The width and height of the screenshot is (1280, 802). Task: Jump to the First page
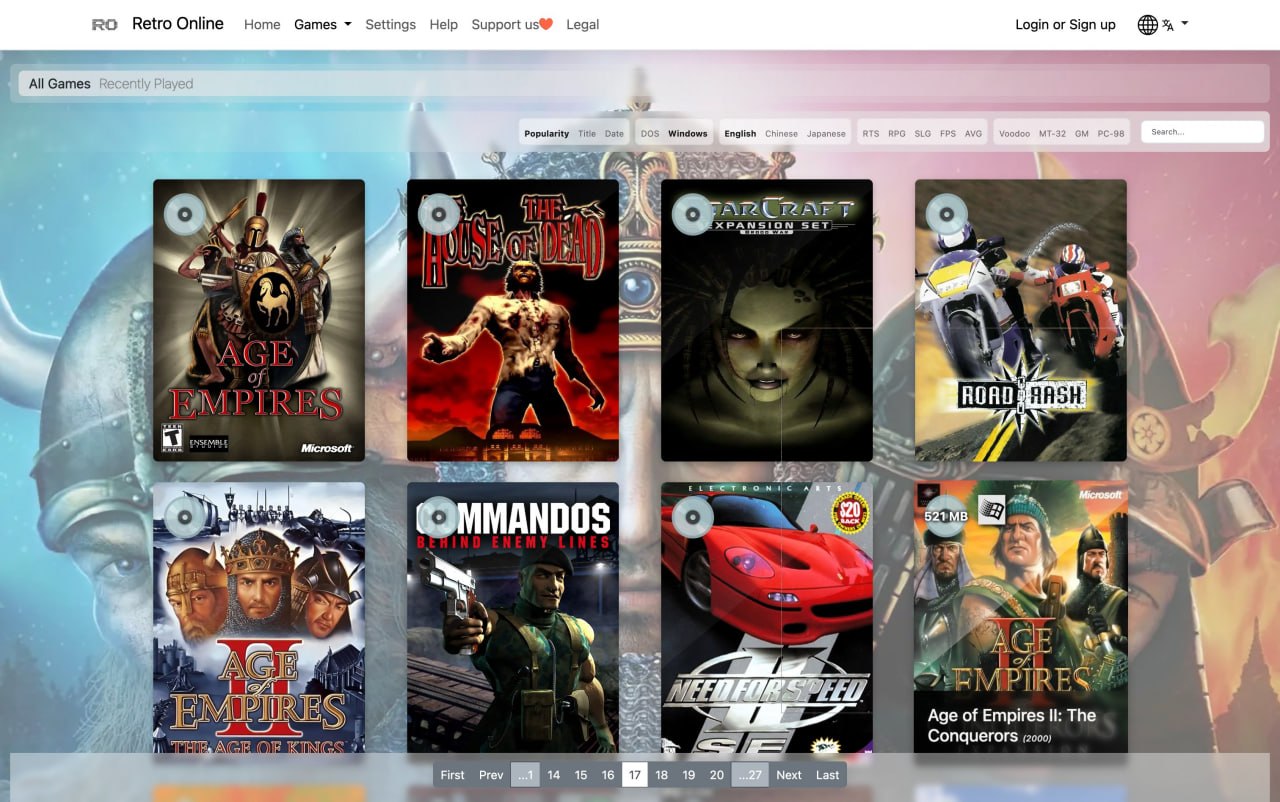coord(452,775)
